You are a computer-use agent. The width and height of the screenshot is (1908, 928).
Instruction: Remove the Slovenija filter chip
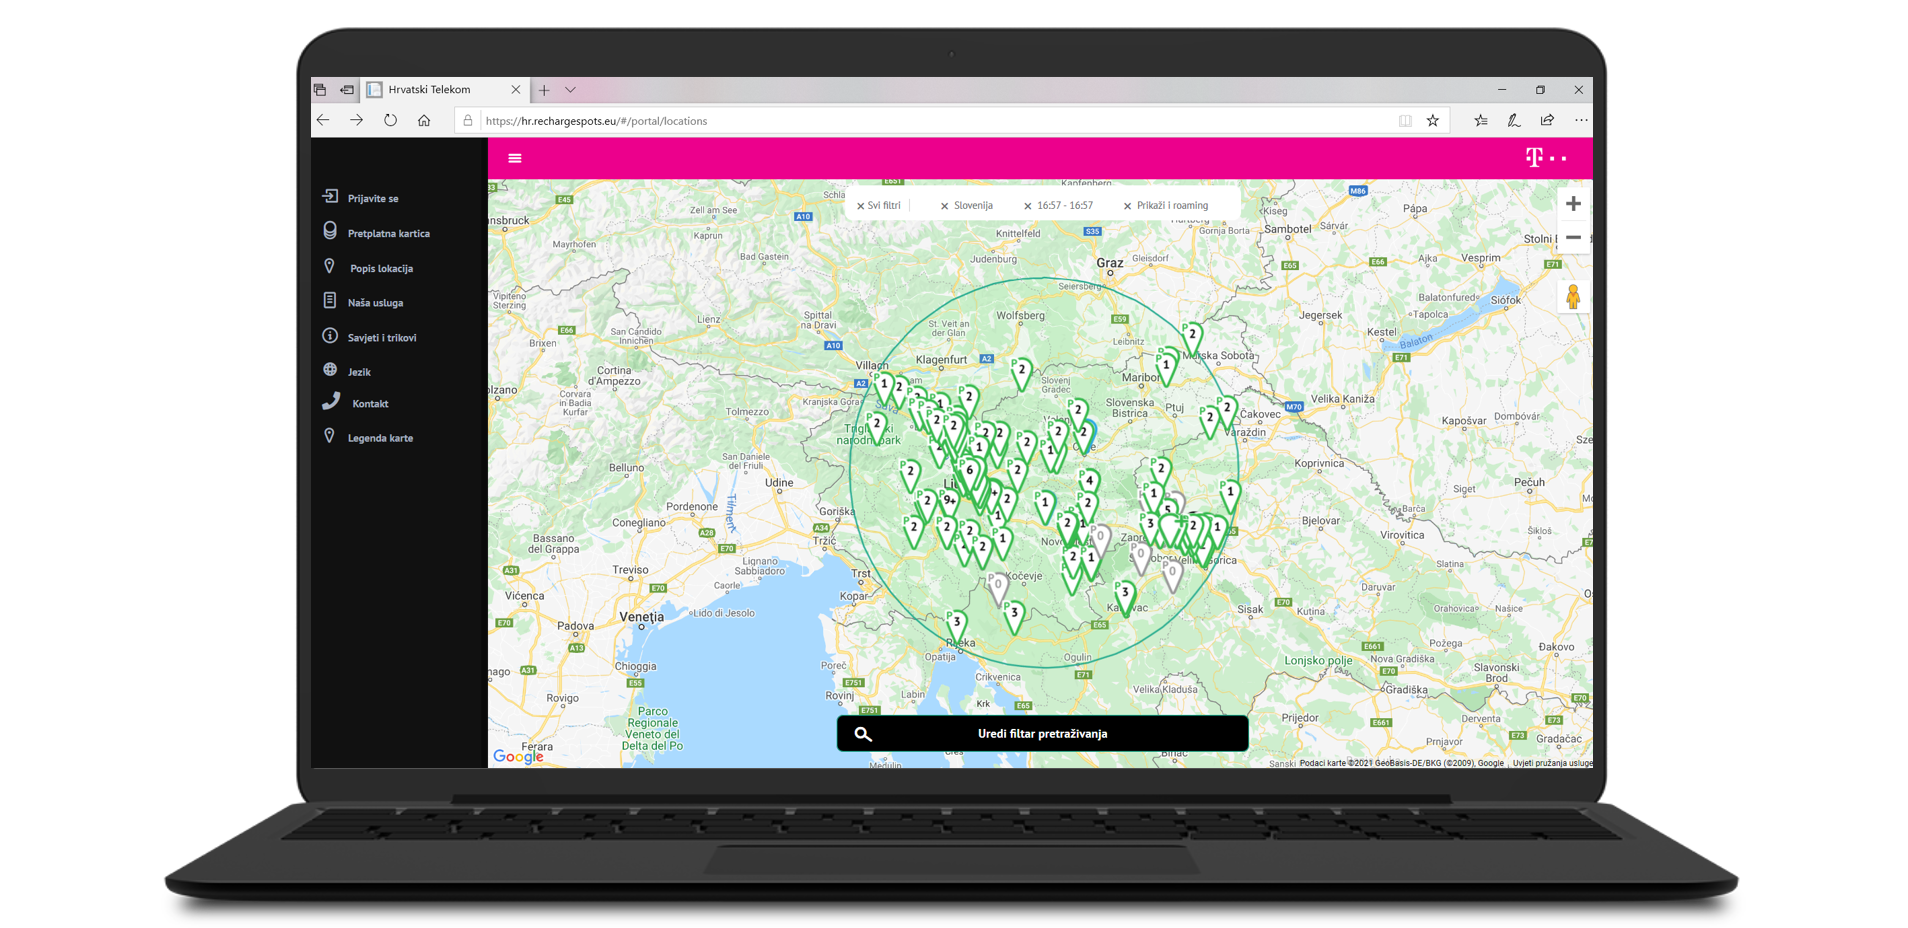[944, 206]
